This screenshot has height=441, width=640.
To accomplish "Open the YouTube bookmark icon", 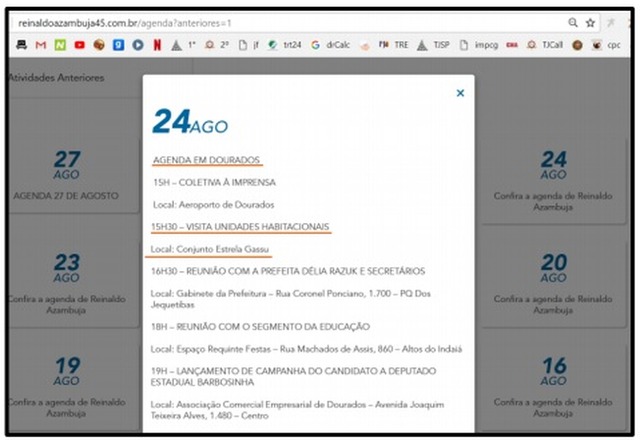I will 79,45.
